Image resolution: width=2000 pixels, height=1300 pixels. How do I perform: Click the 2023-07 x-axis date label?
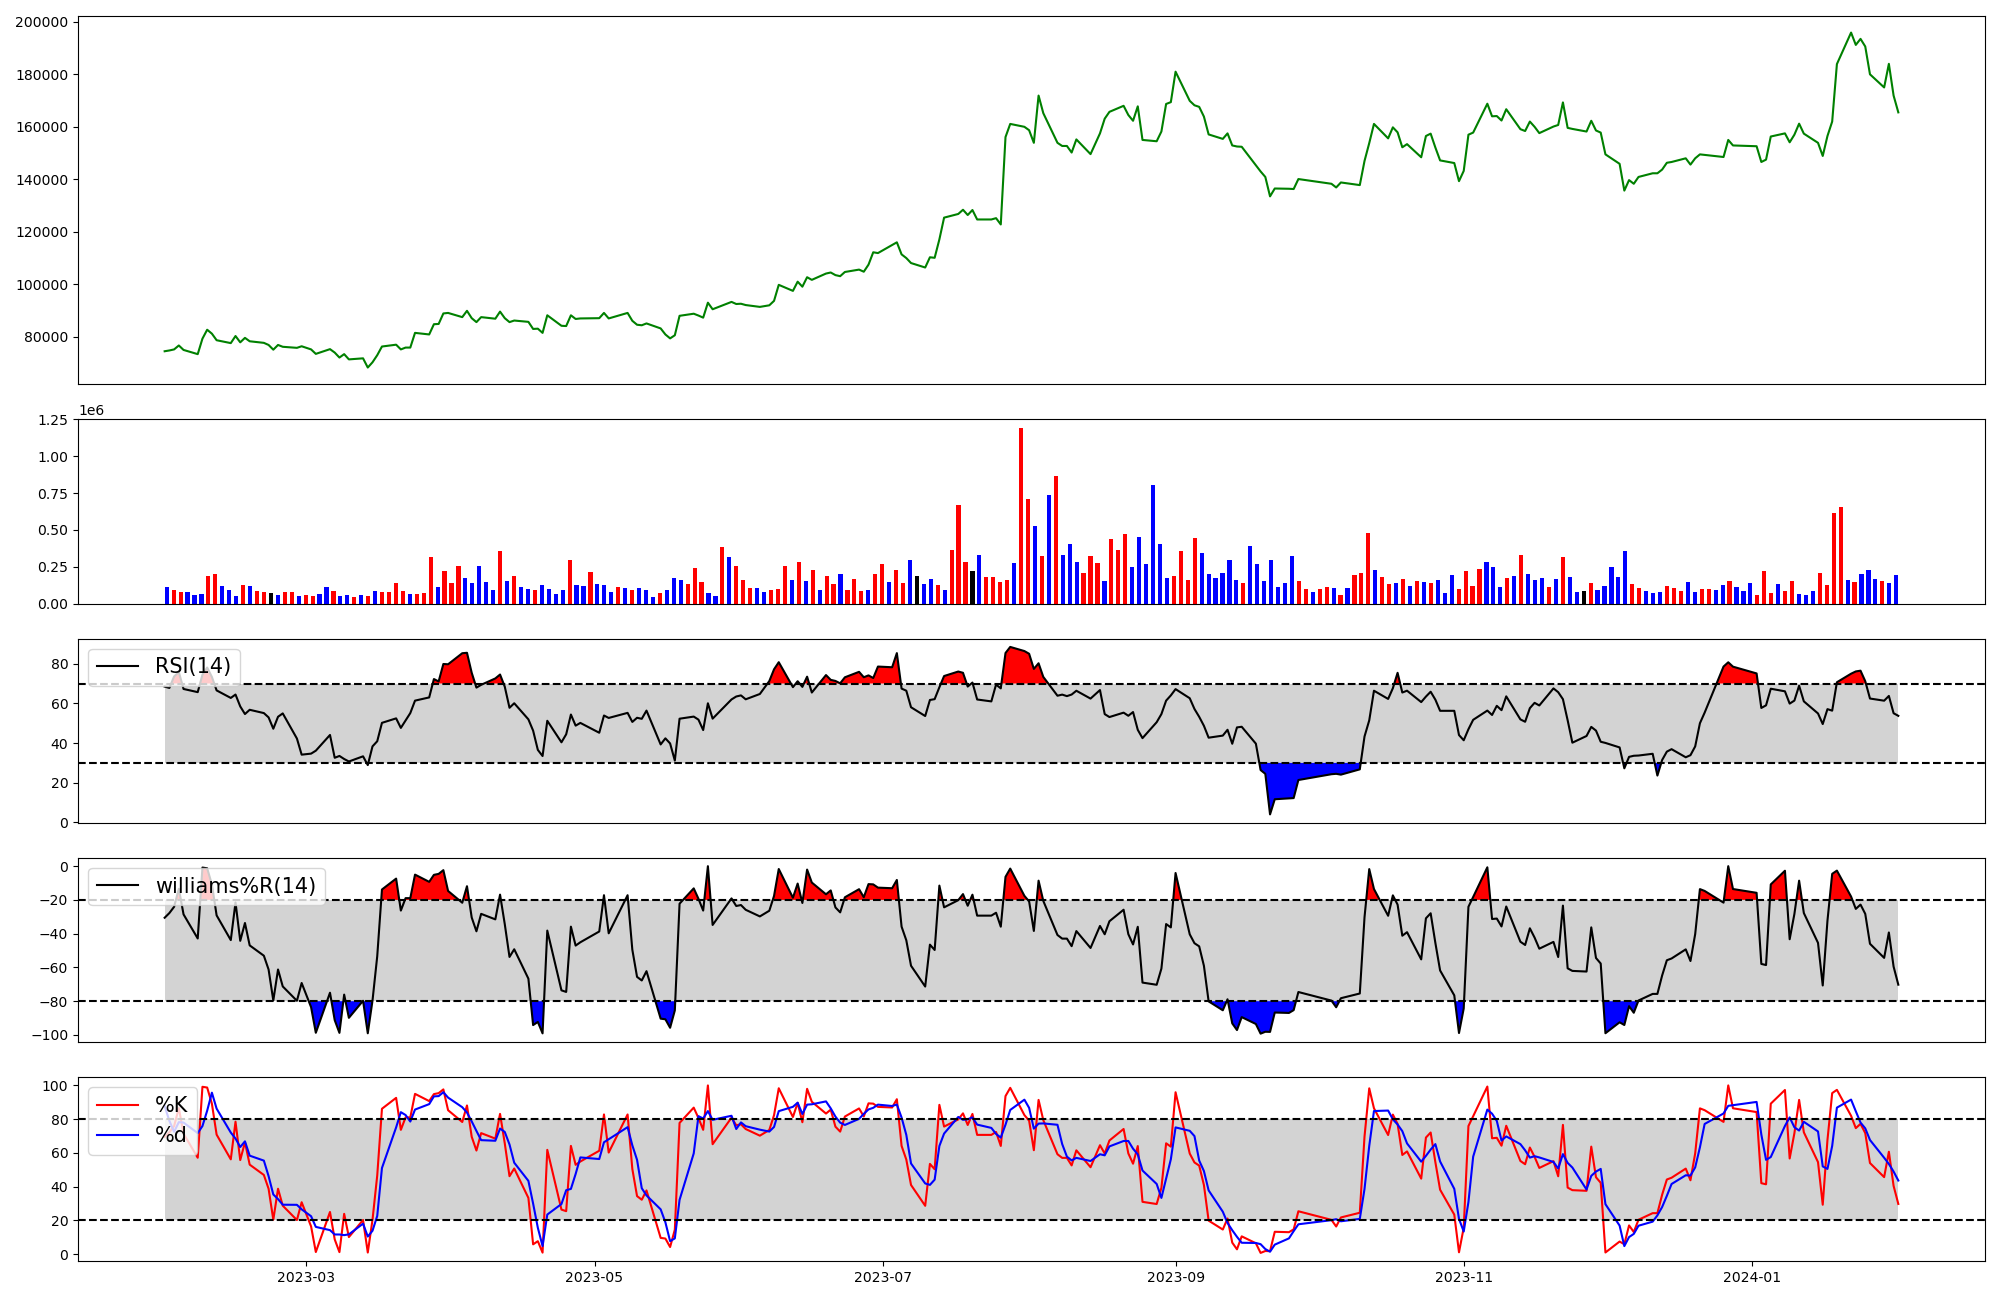883,1277
